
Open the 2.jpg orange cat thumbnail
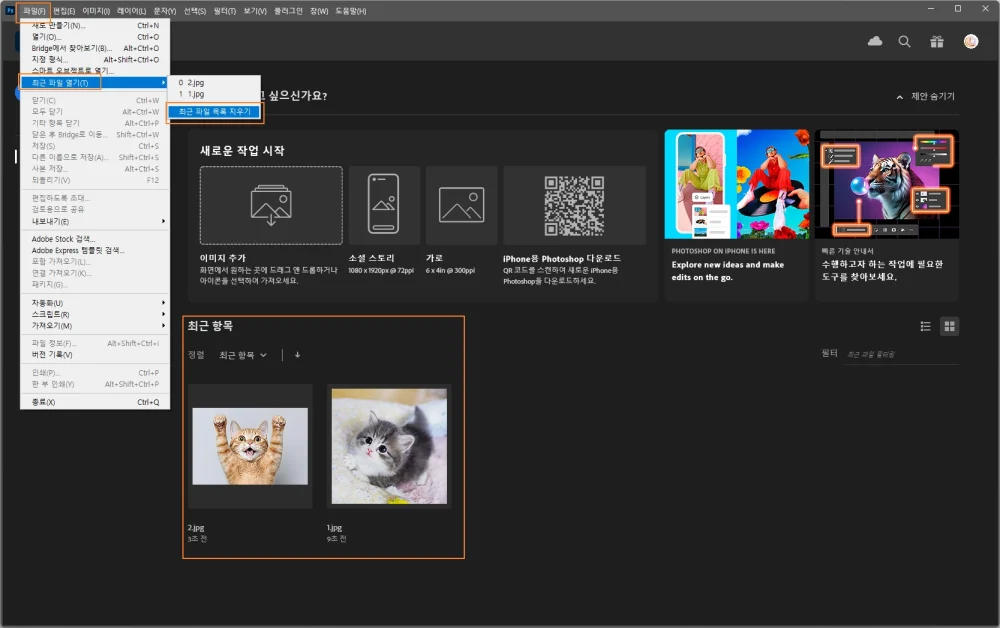pyautogui.click(x=249, y=446)
